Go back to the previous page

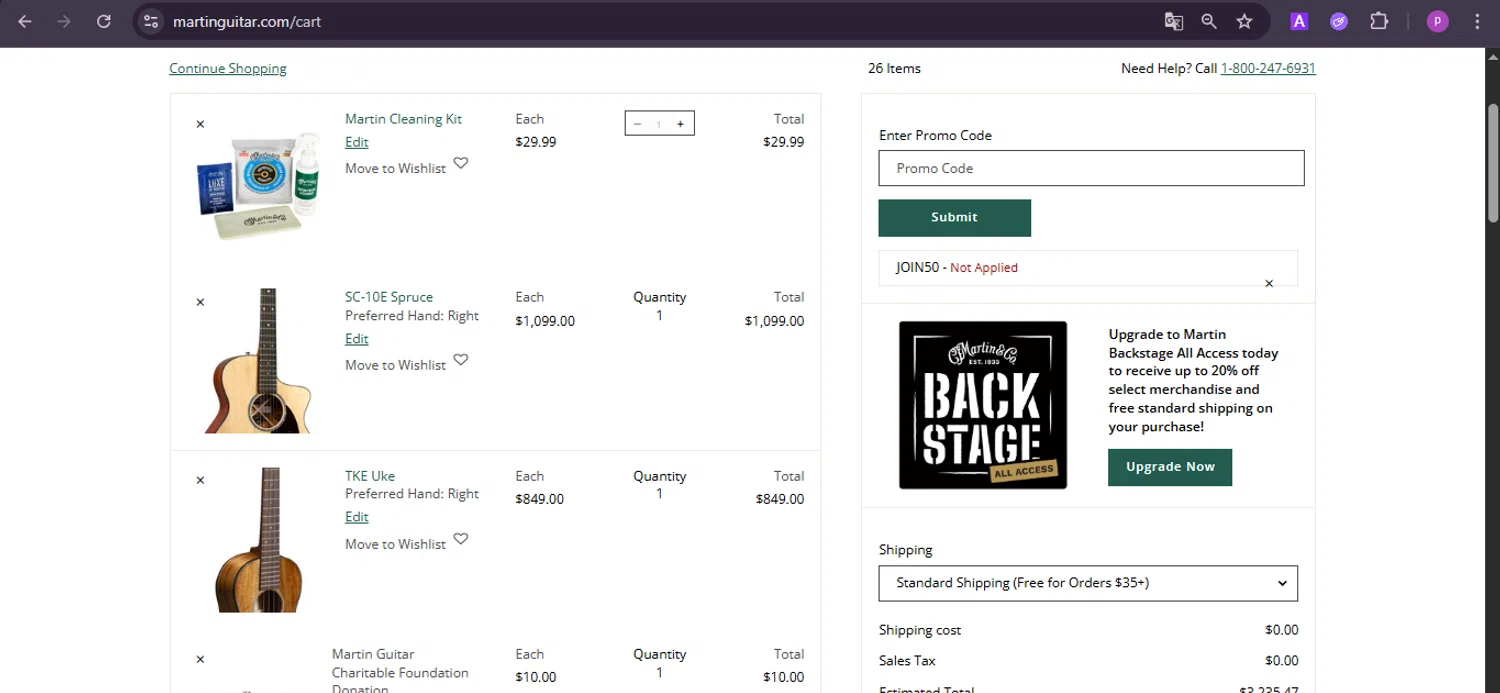tap(25, 21)
